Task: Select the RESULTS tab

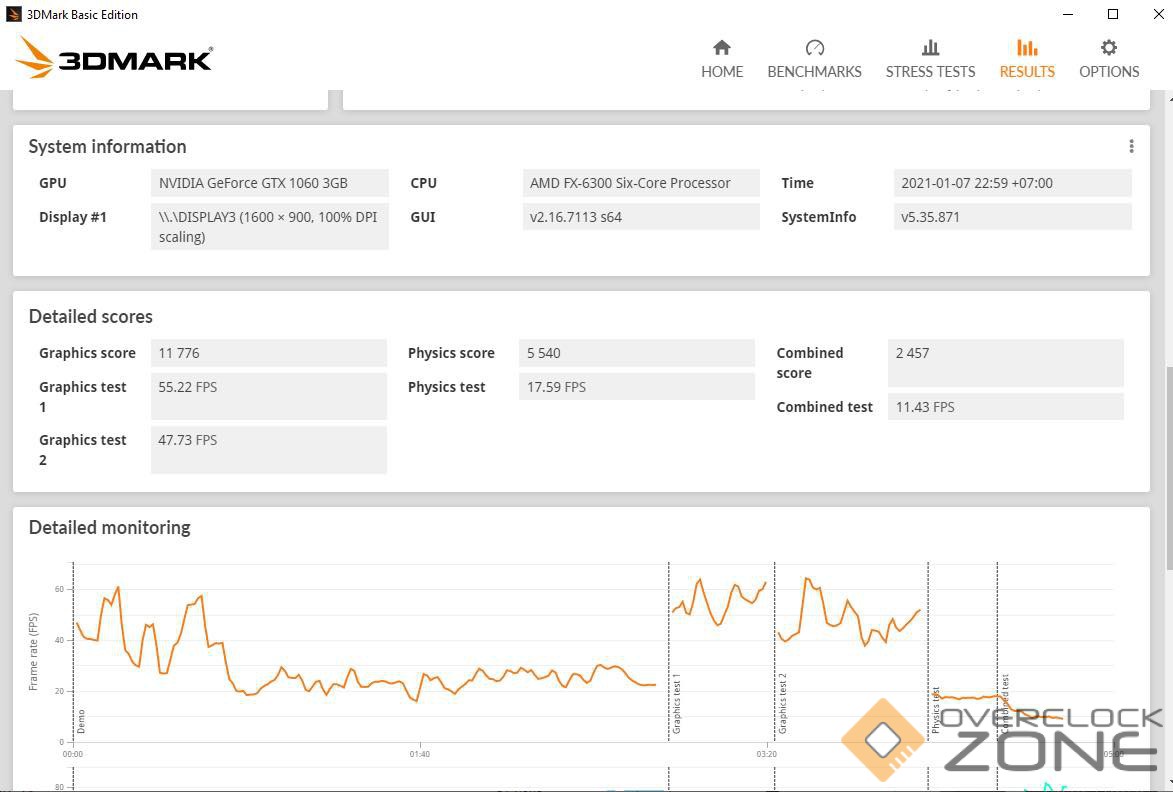Action: (x=1026, y=59)
